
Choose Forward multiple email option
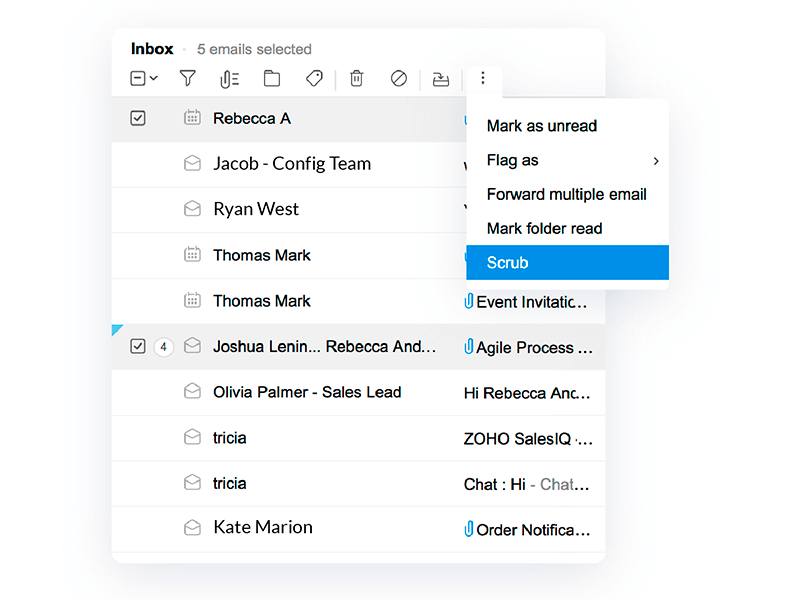pyautogui.click(x=566, y=194)
